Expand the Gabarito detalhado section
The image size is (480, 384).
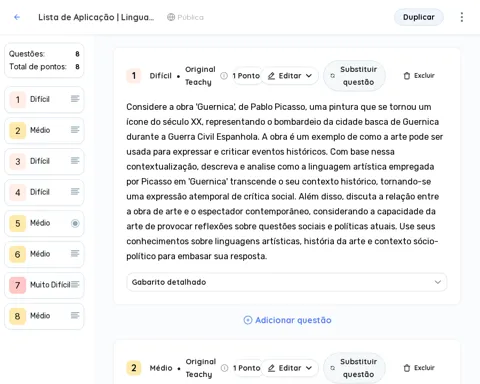coord(287,282)
